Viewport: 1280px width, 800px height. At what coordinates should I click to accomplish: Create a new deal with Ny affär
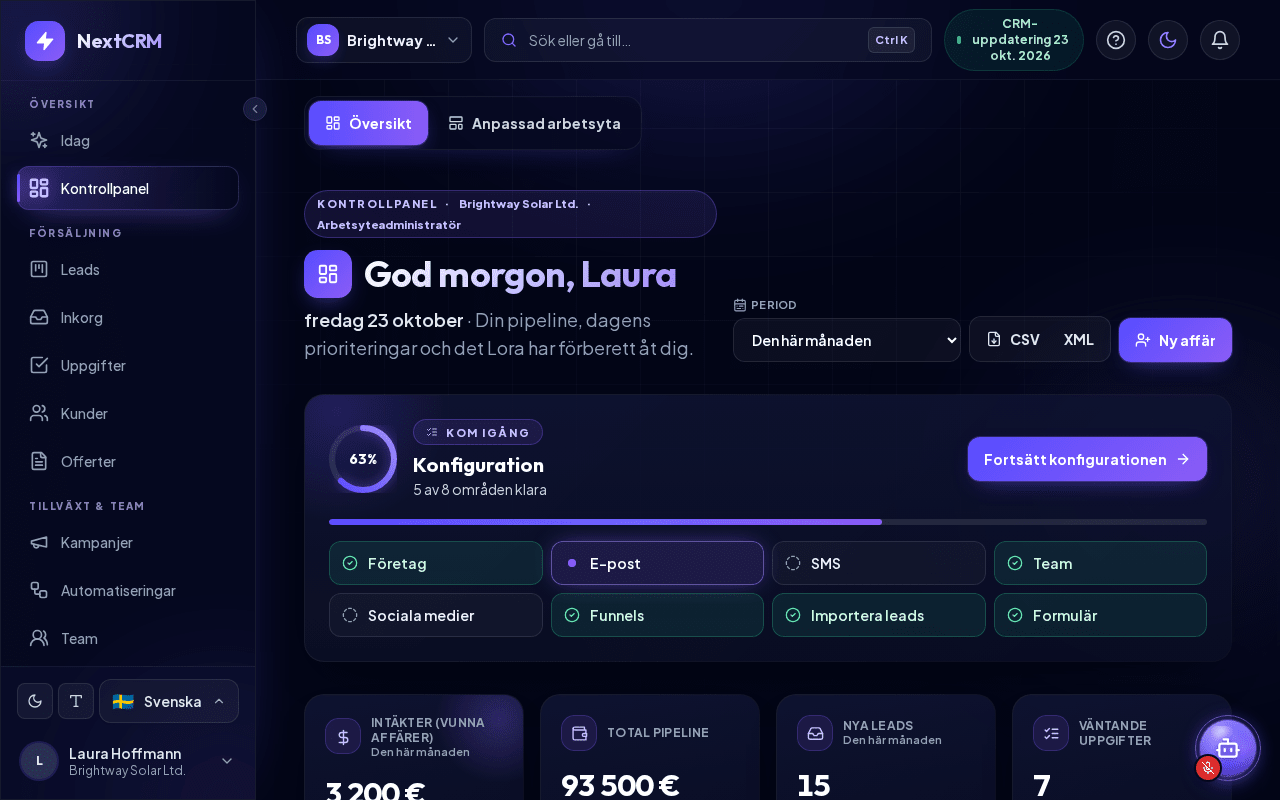point(1175,340)
